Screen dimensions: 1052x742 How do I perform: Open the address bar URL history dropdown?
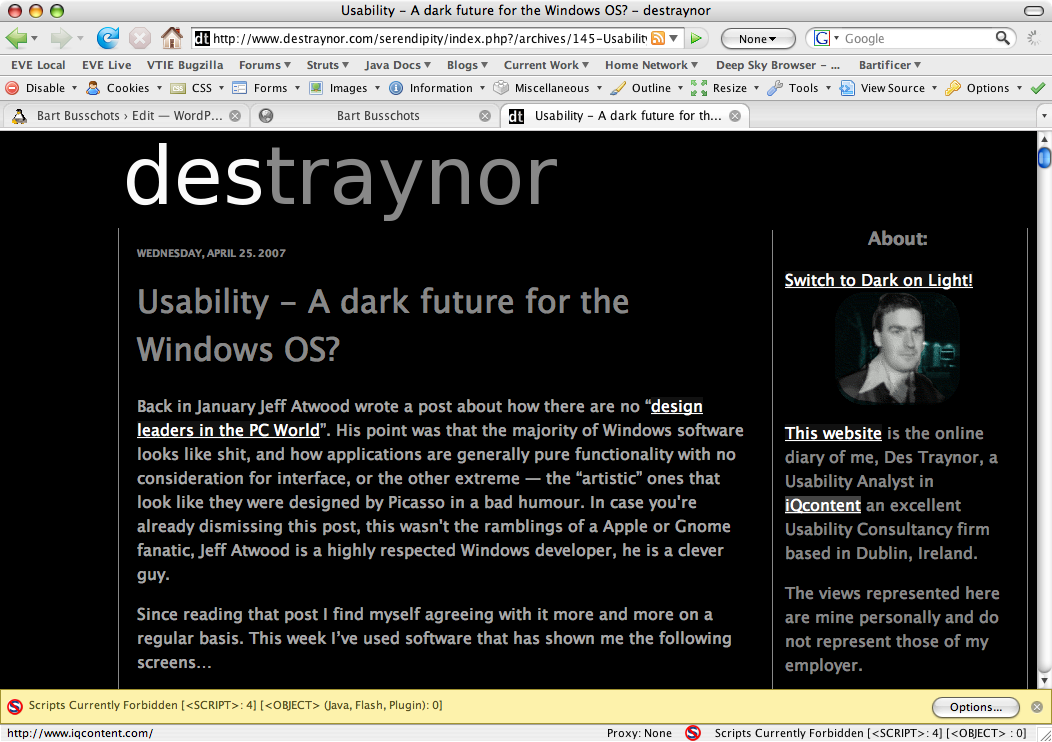(674, 38)
